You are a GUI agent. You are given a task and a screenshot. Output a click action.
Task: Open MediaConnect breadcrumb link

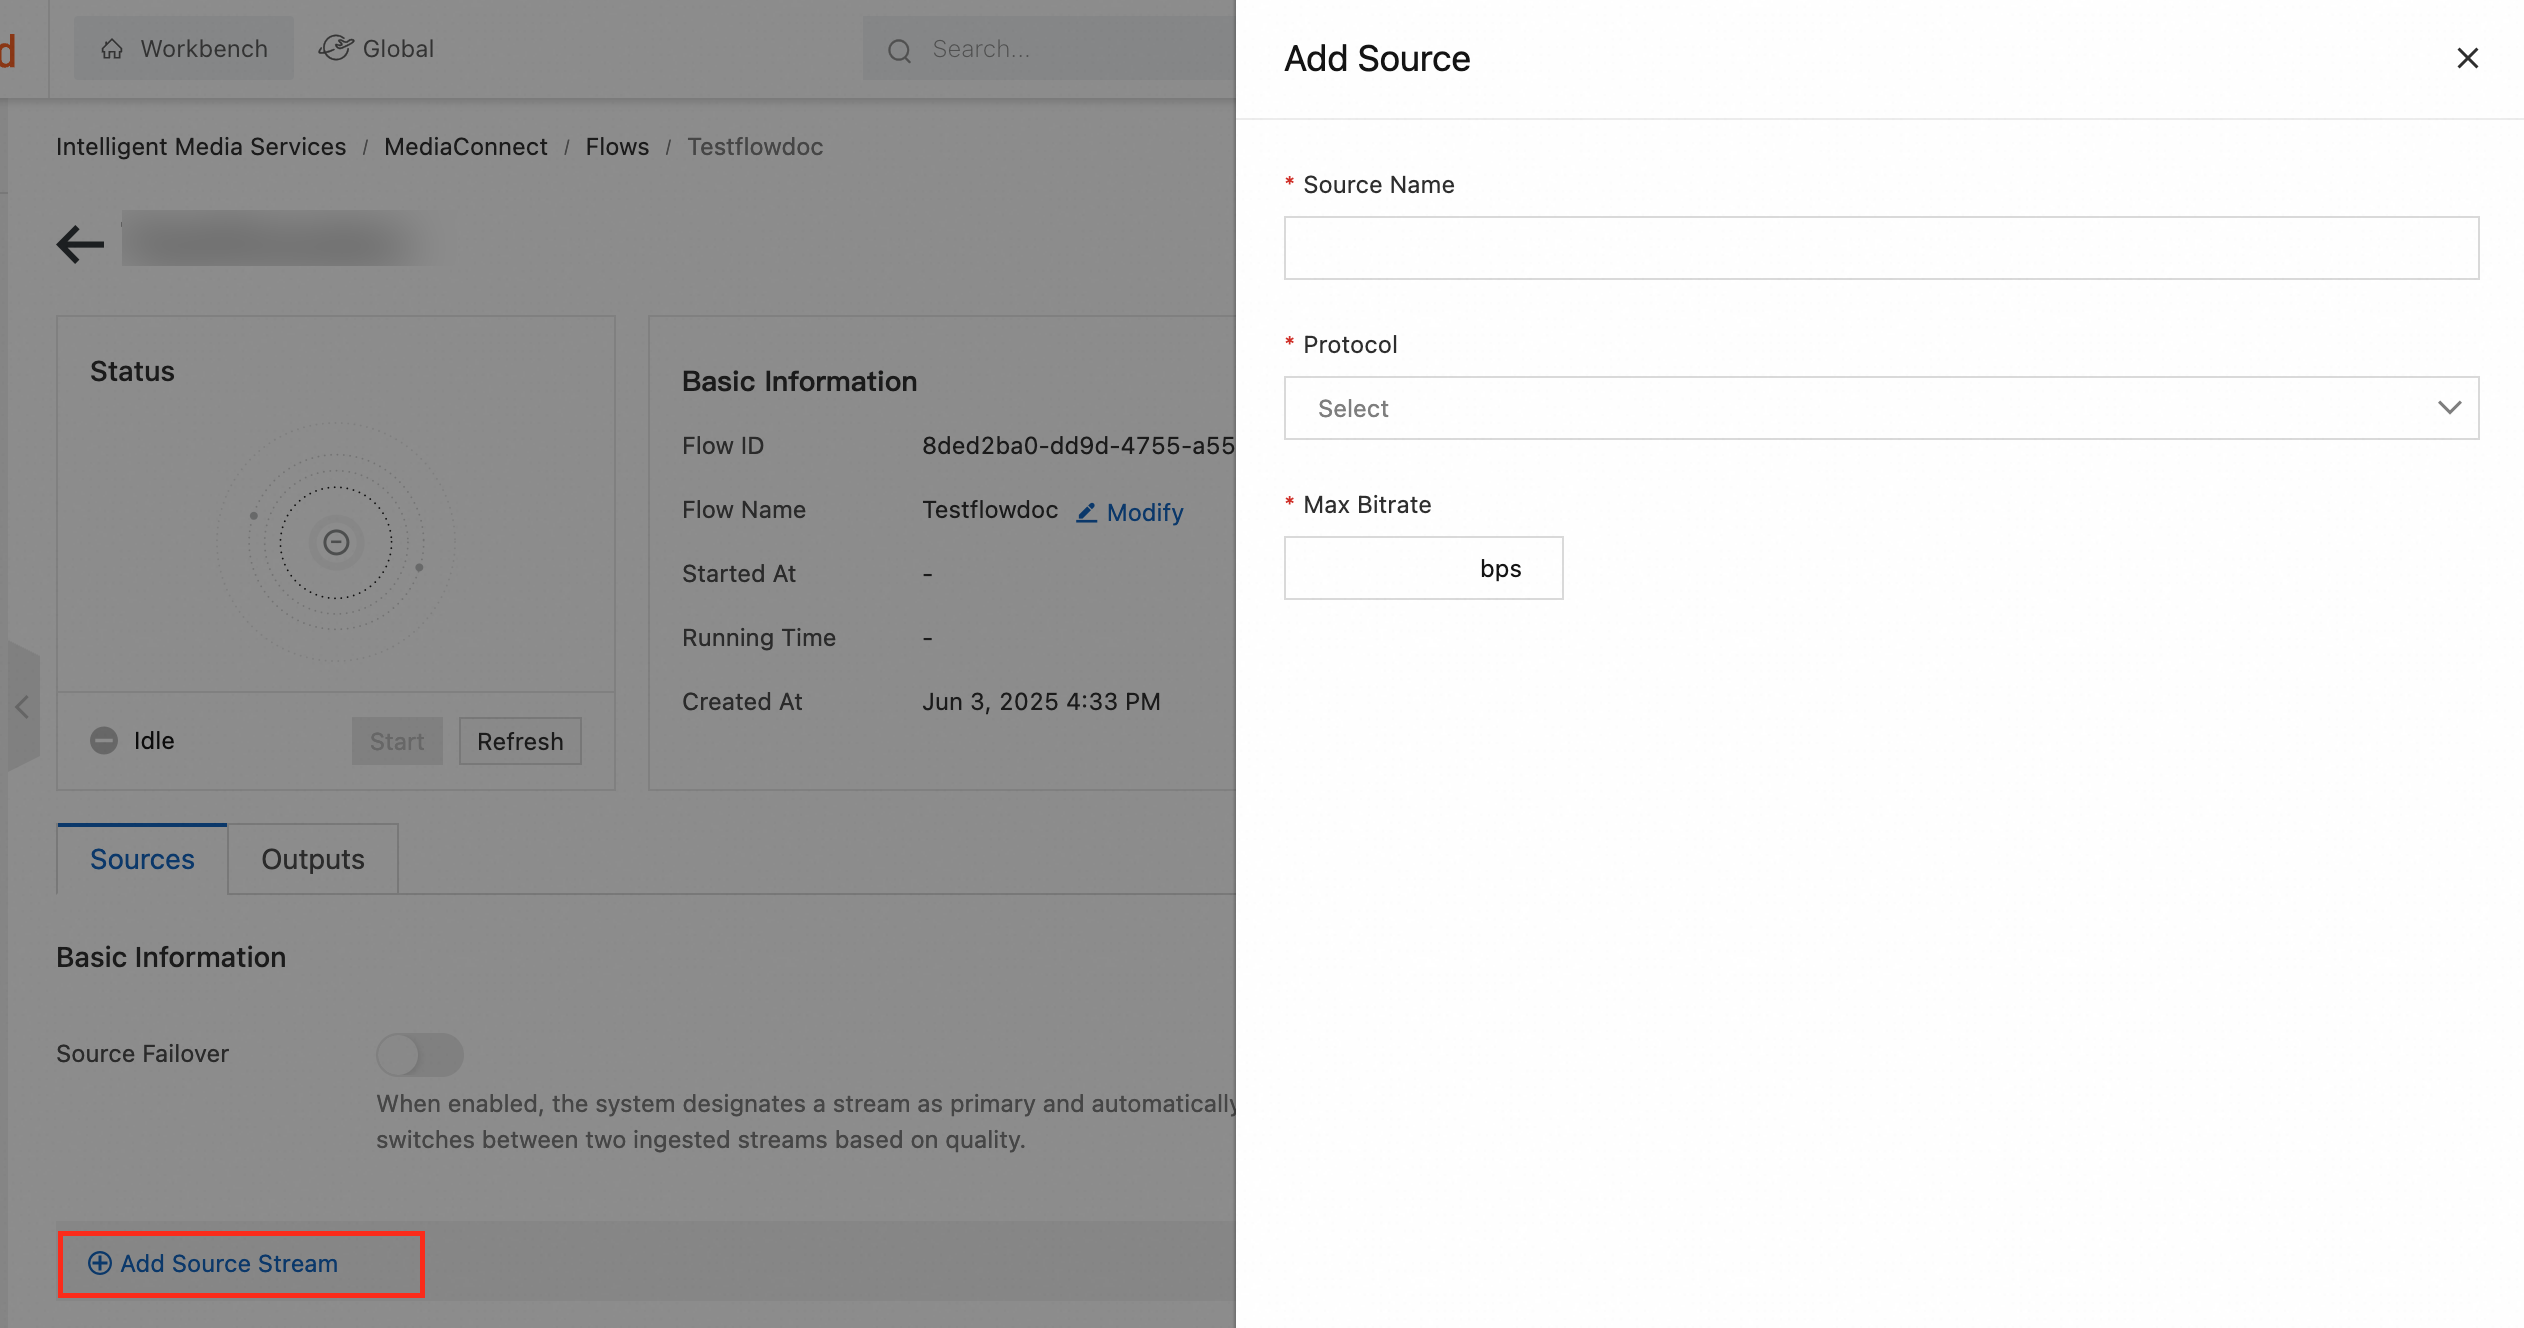pos(465,147)
